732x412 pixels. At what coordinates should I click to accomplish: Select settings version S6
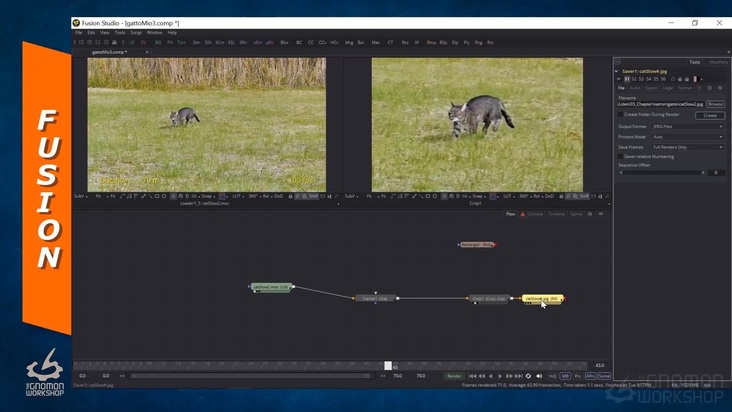(663, 79)
